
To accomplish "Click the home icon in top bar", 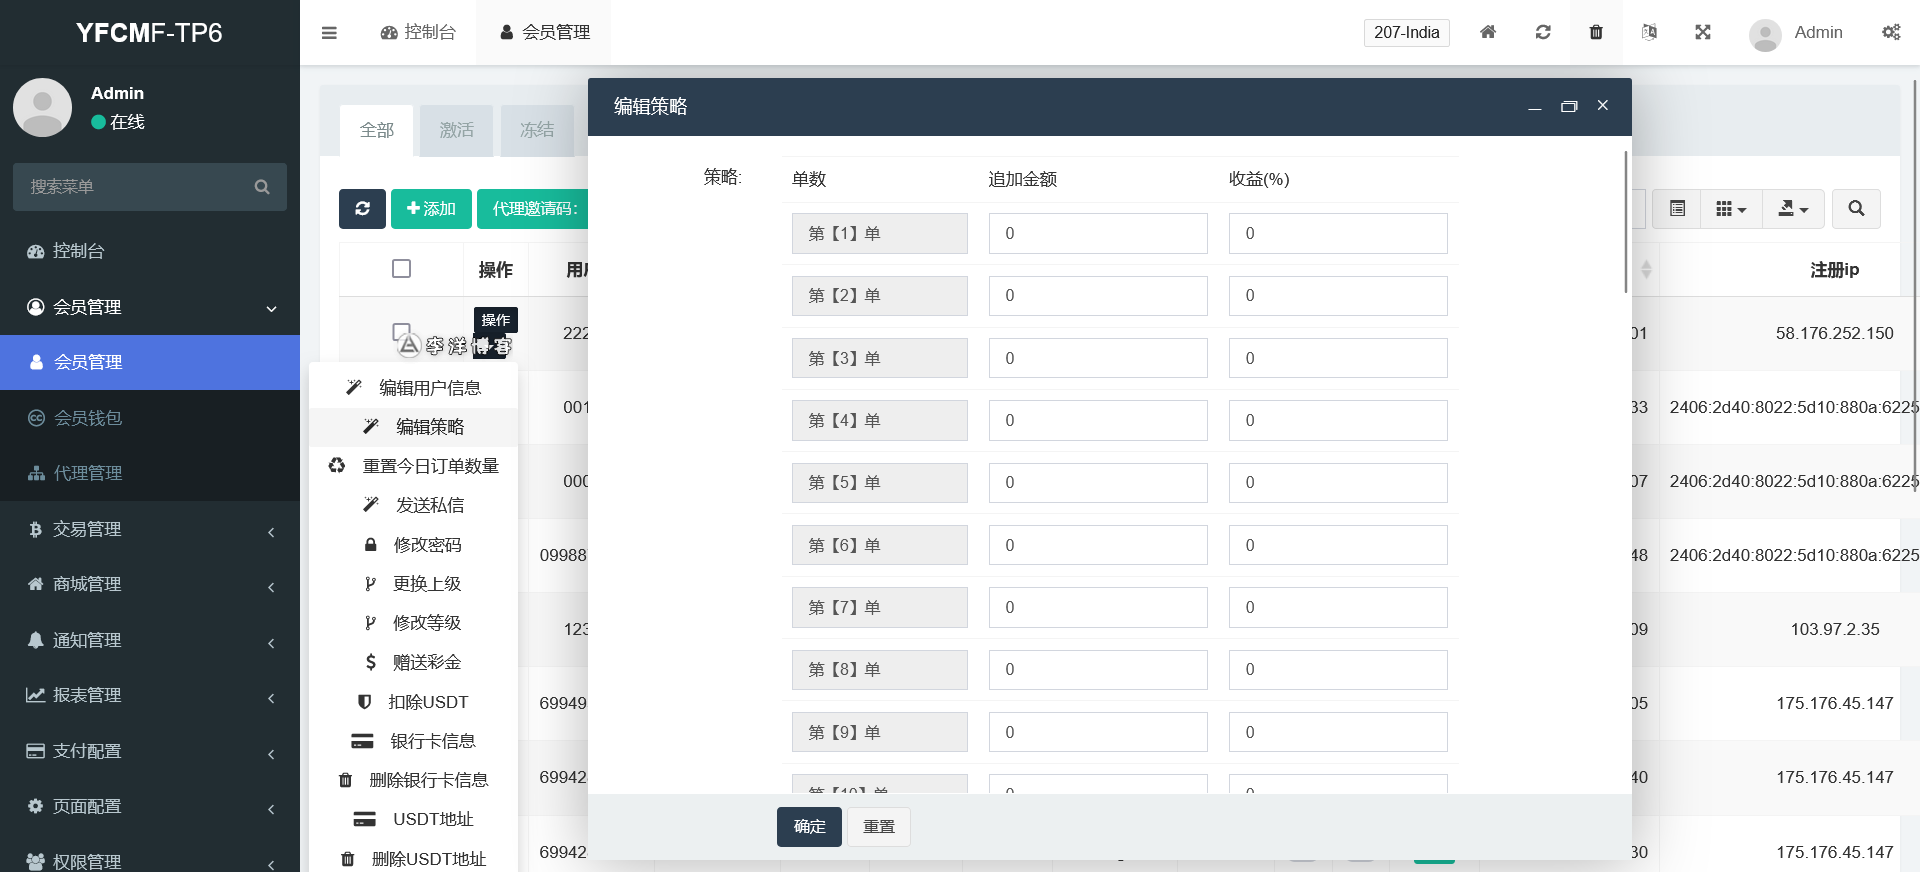I will coord(1488,32).
